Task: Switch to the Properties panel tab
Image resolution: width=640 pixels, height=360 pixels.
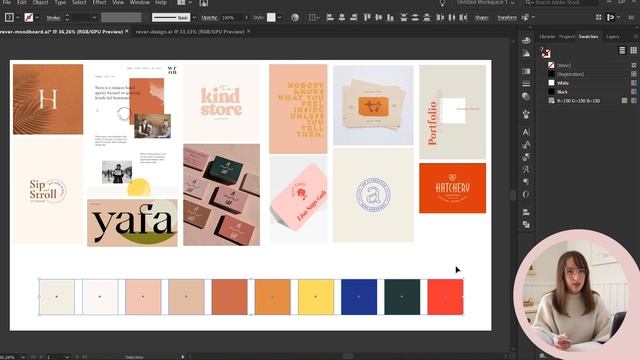Action: [x=567, y=36]
